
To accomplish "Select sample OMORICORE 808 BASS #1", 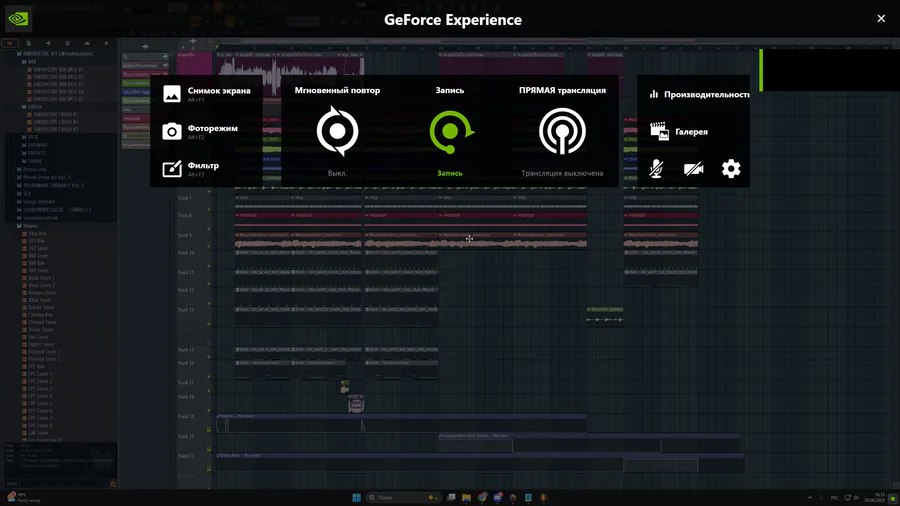I will click(55, 69).
